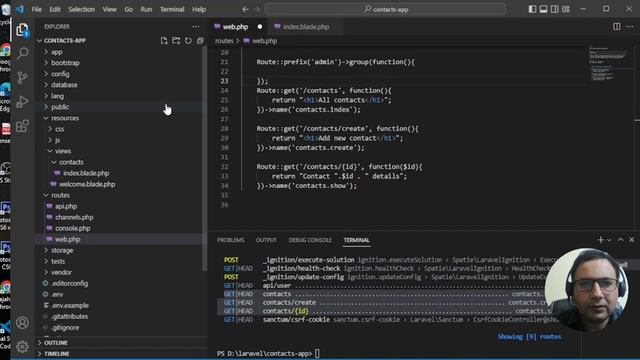Open the Go menu
The height and width of the screenshot is (360, 640).
(x=129, y=9)
